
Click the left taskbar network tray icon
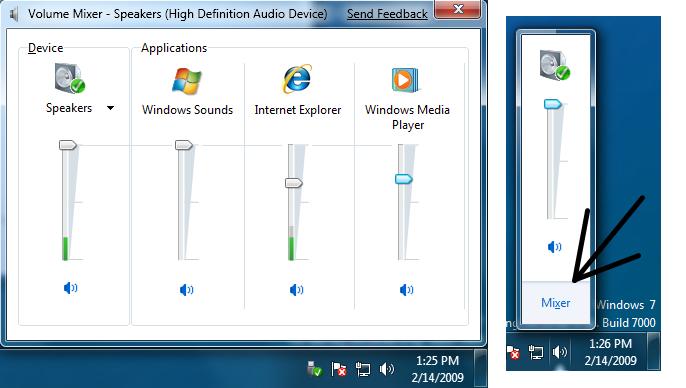tap(363, 370)
